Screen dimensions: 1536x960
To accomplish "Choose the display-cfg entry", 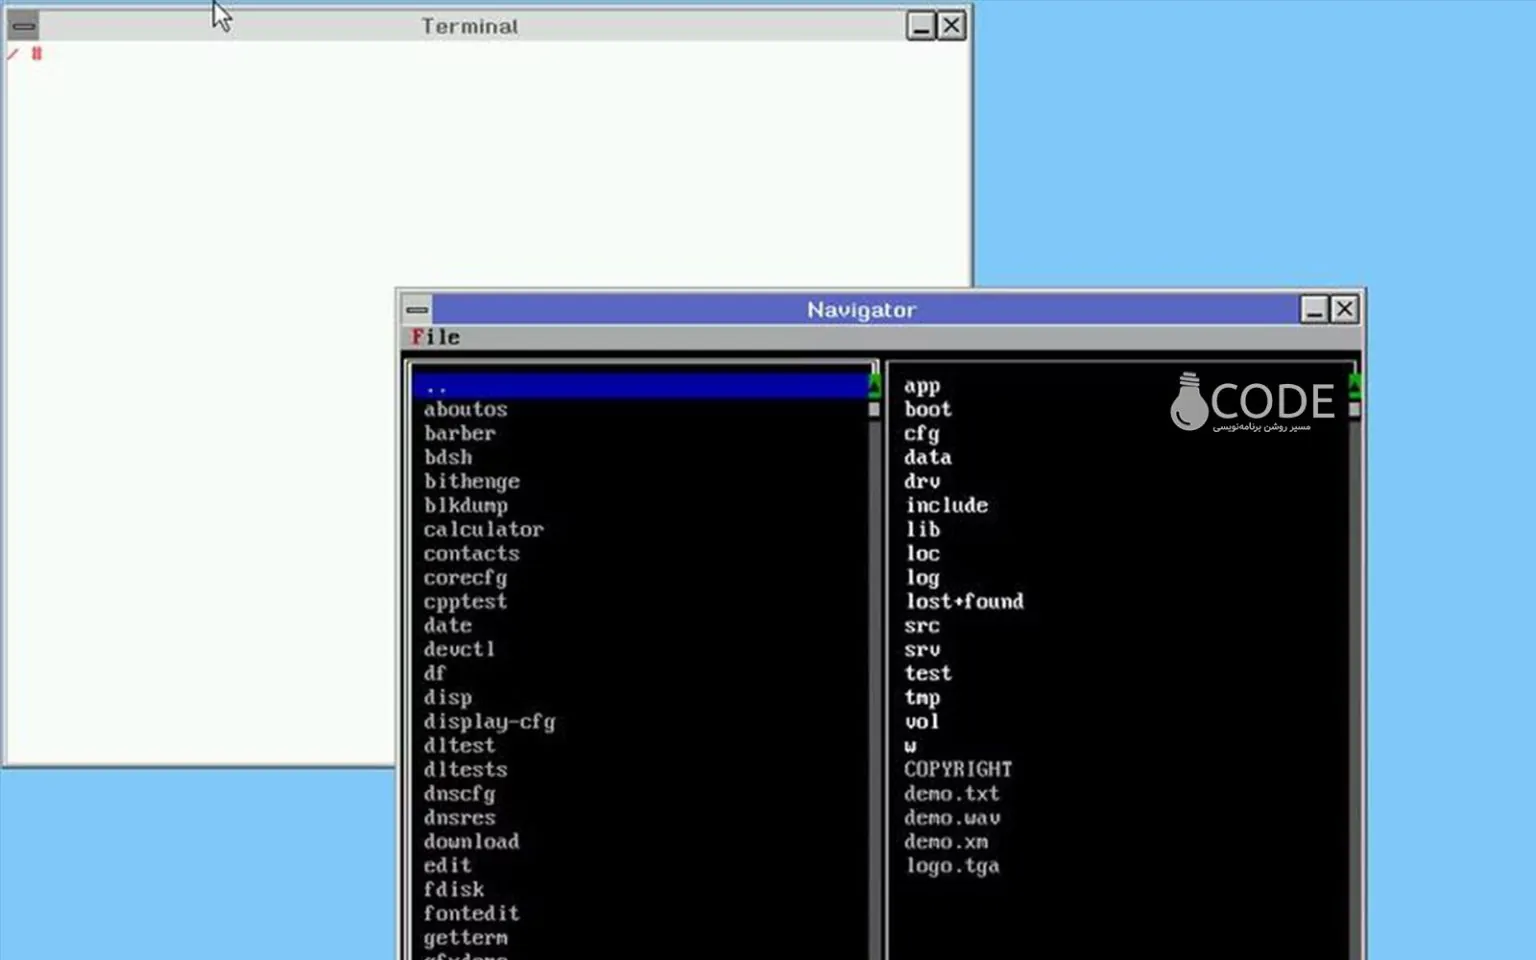I will [489, 722].
